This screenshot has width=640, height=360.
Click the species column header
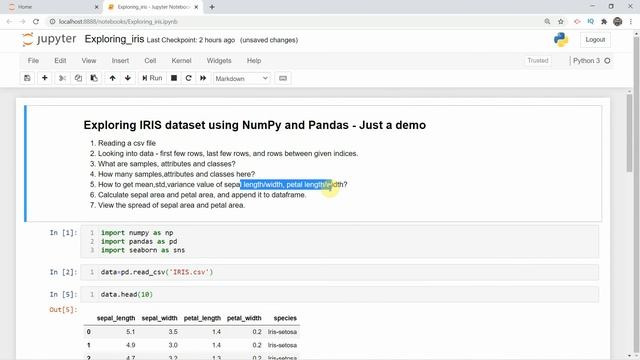[x=285, y=318]
